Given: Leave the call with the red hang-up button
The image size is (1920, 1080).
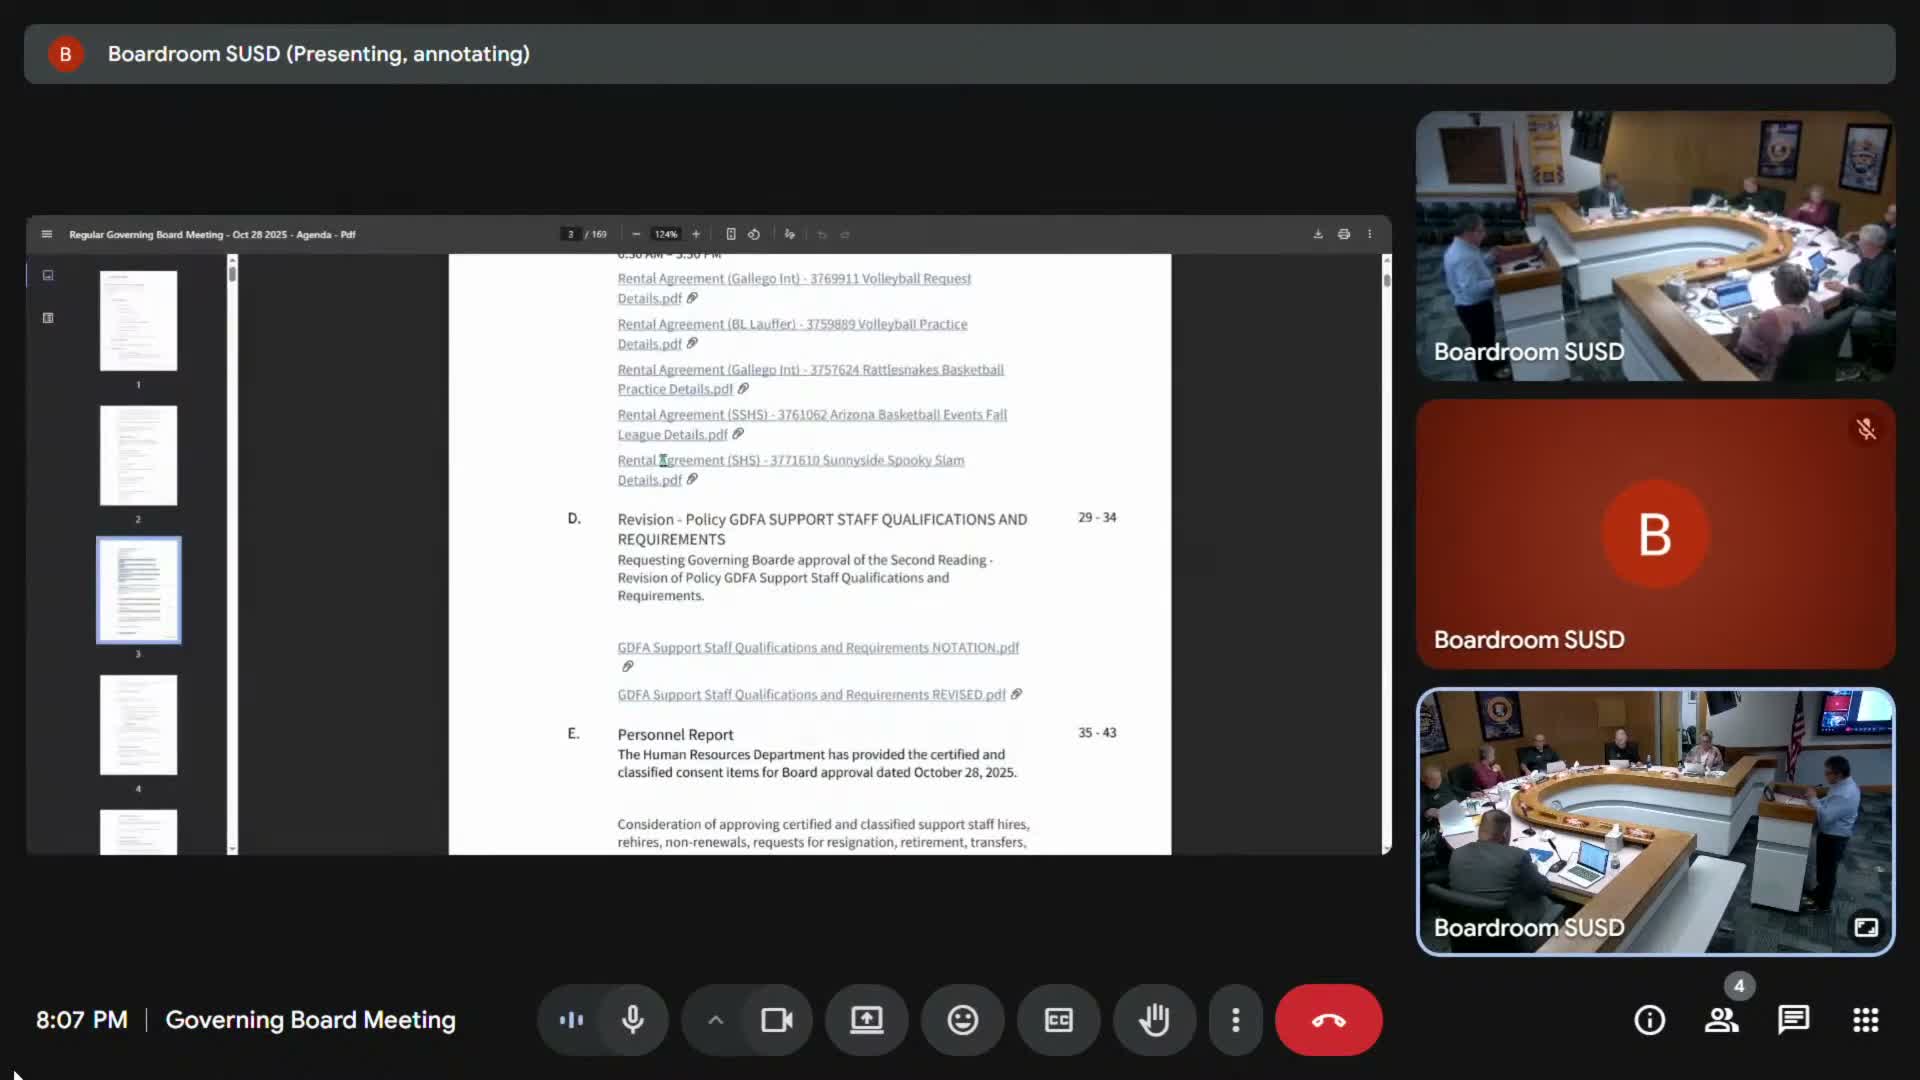Looking at the screenshot, I should (1328, 1020).
